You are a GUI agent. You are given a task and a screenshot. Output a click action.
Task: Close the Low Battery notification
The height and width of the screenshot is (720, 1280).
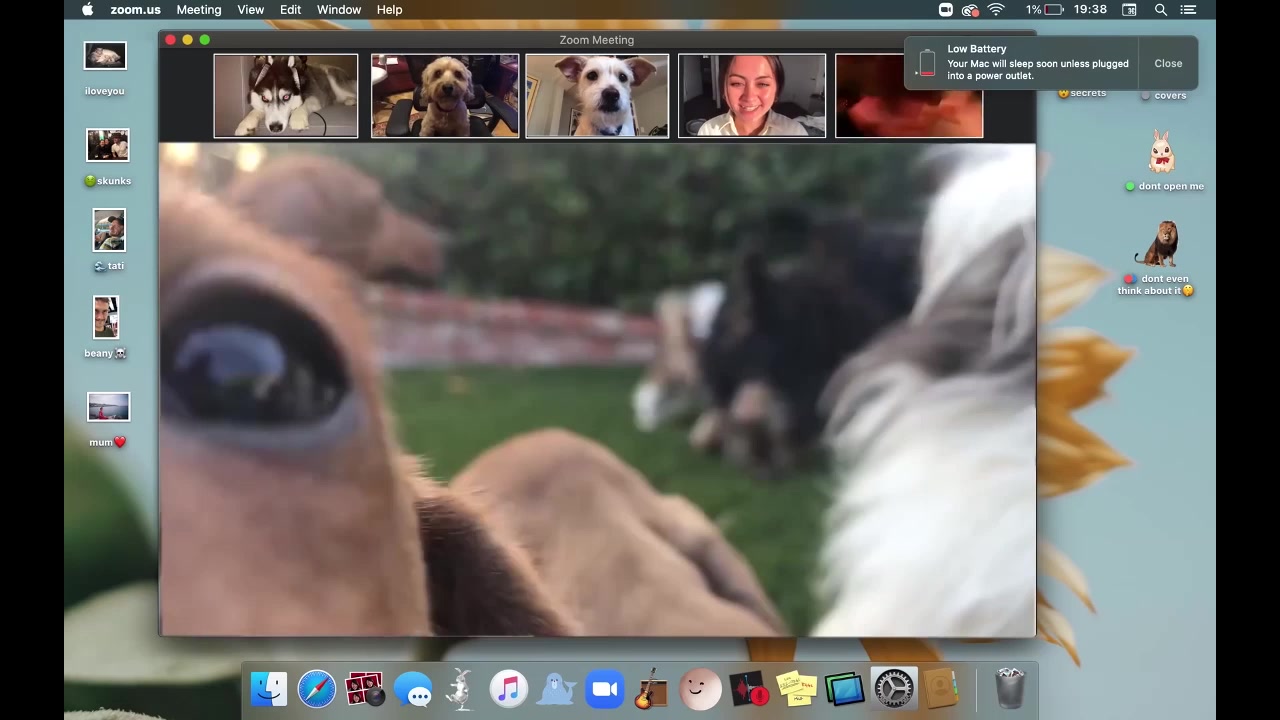[x=1167, y=63]
